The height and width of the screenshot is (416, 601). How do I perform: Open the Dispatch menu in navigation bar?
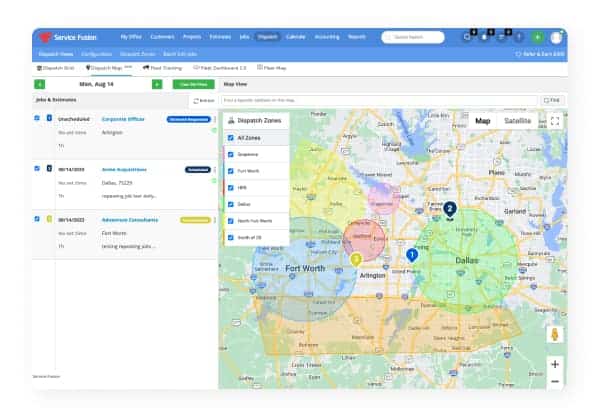(x=266, y=37)
